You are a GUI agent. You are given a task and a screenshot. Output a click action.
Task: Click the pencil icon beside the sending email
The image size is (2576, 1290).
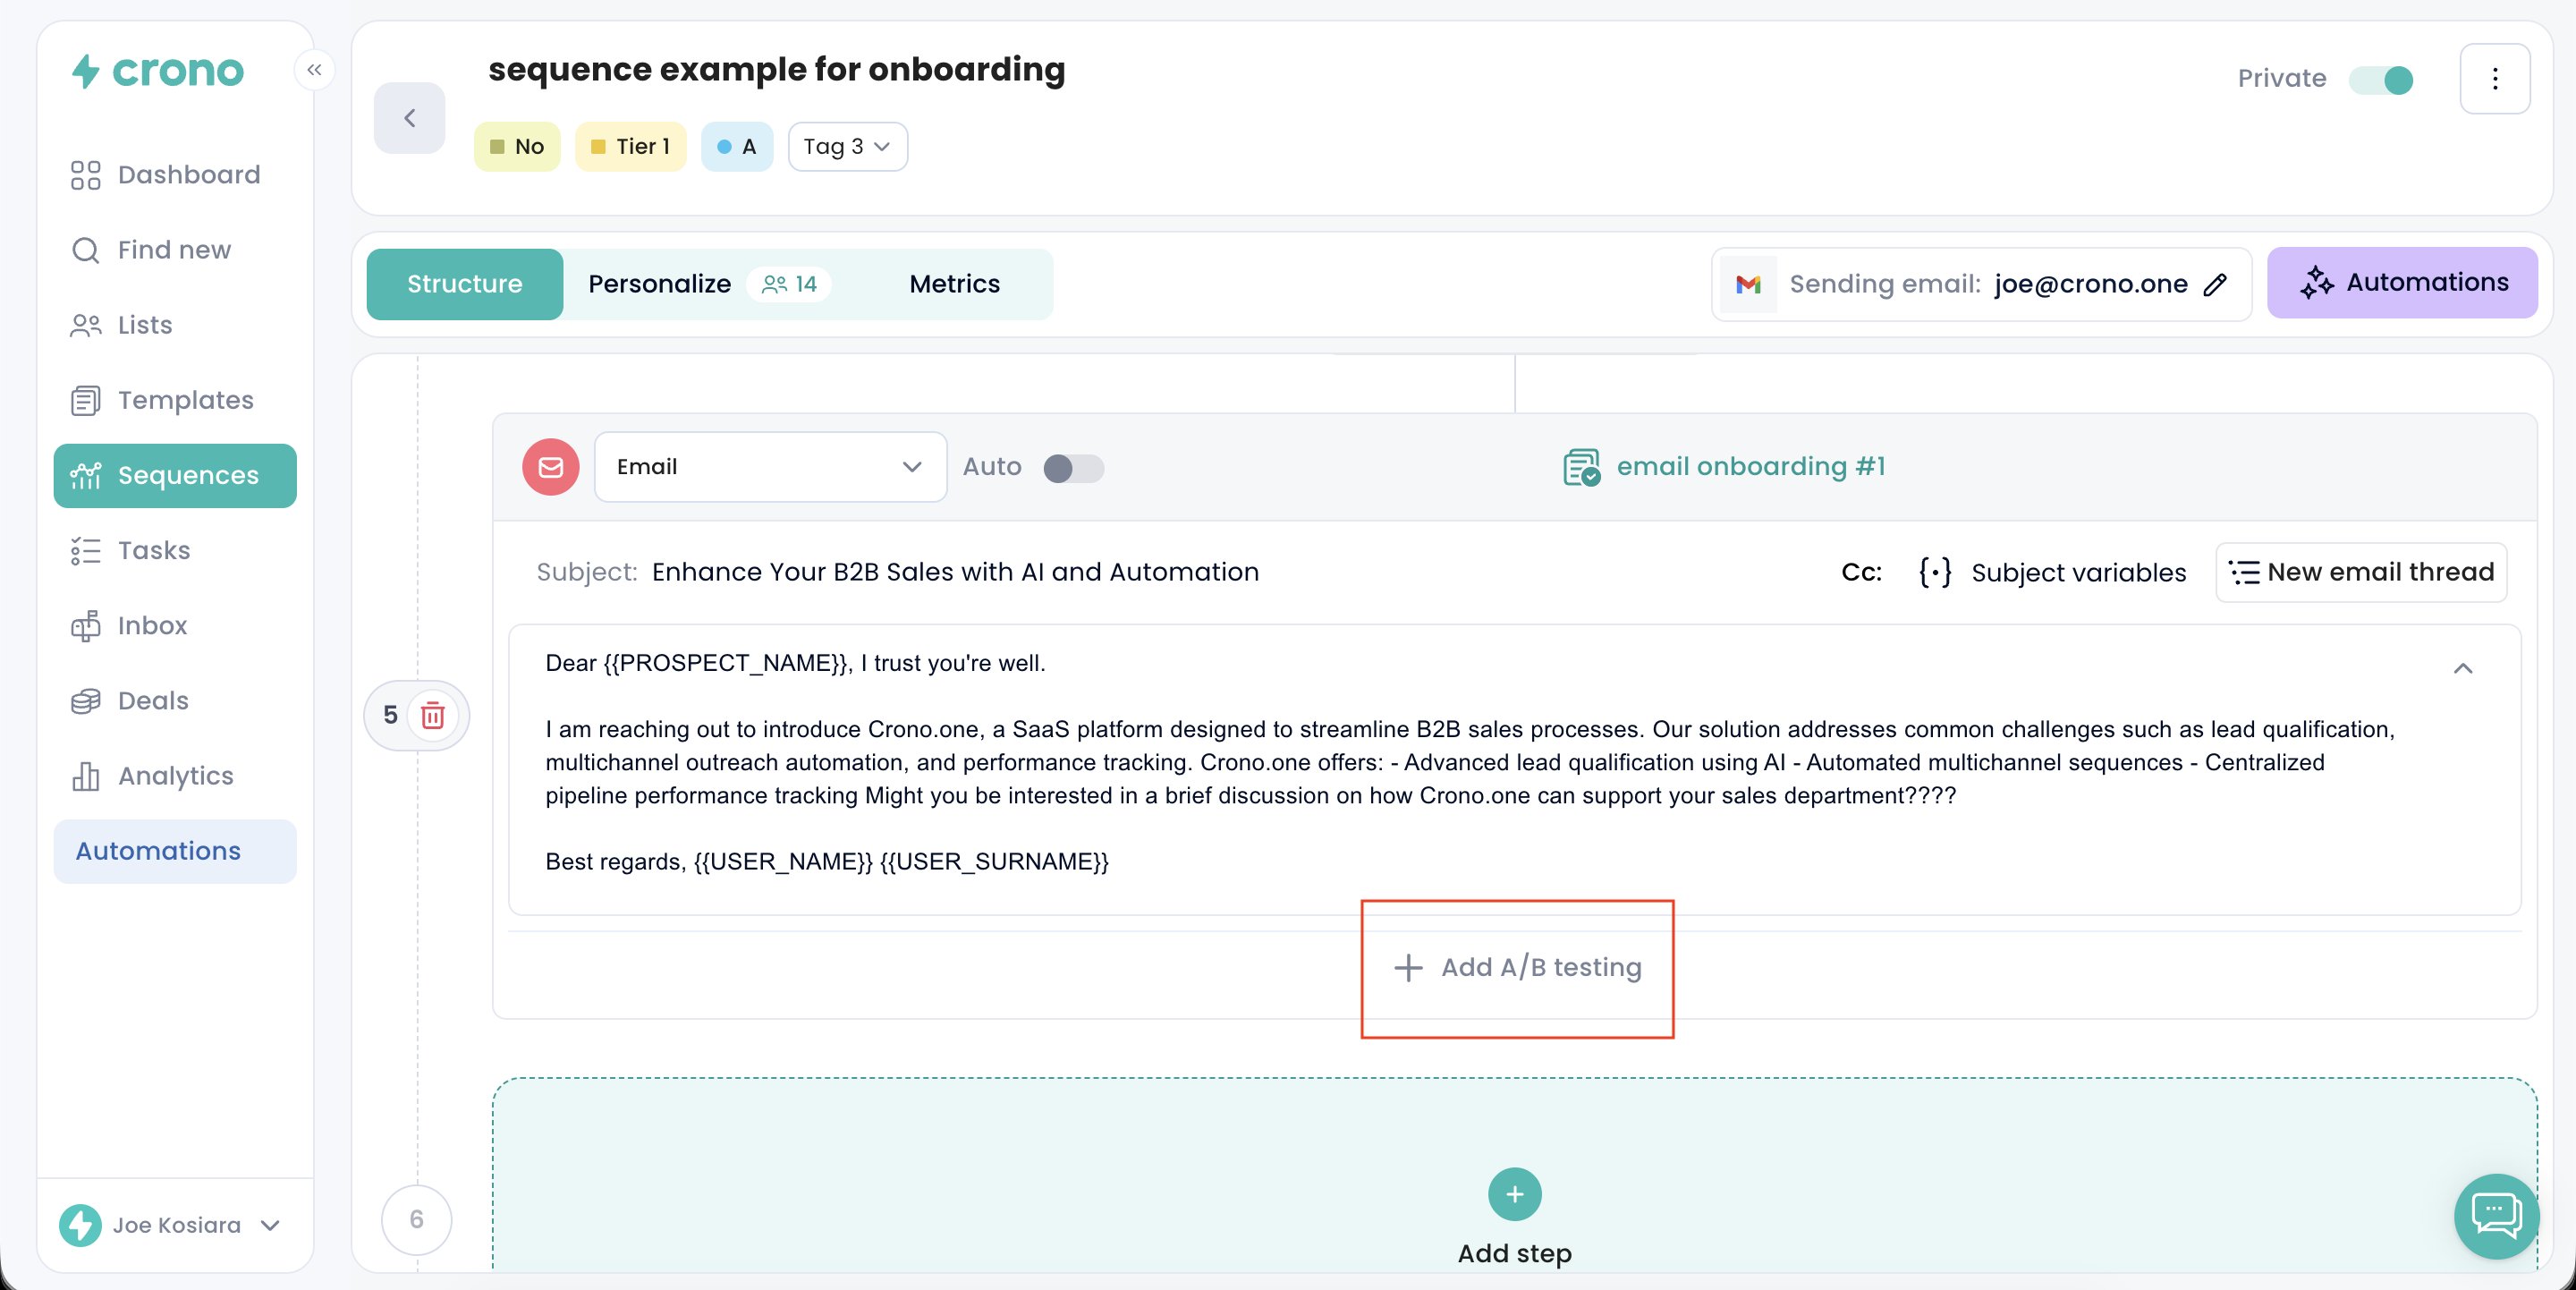[2216, 284]
